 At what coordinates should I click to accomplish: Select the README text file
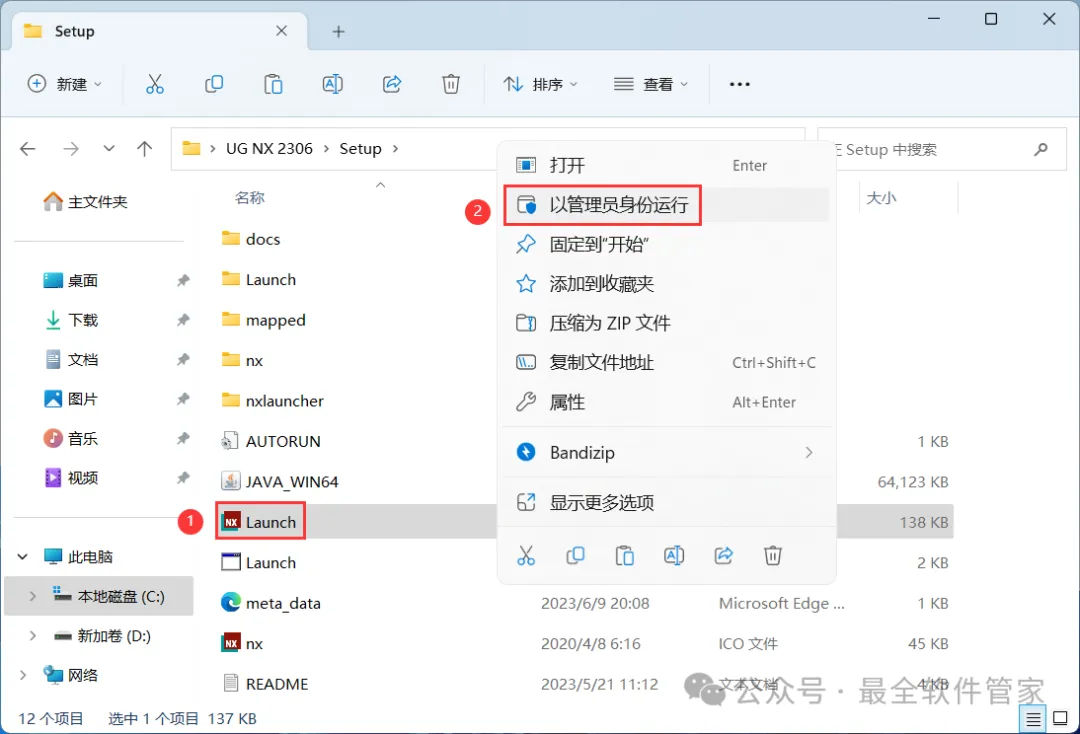click(264, 684)
